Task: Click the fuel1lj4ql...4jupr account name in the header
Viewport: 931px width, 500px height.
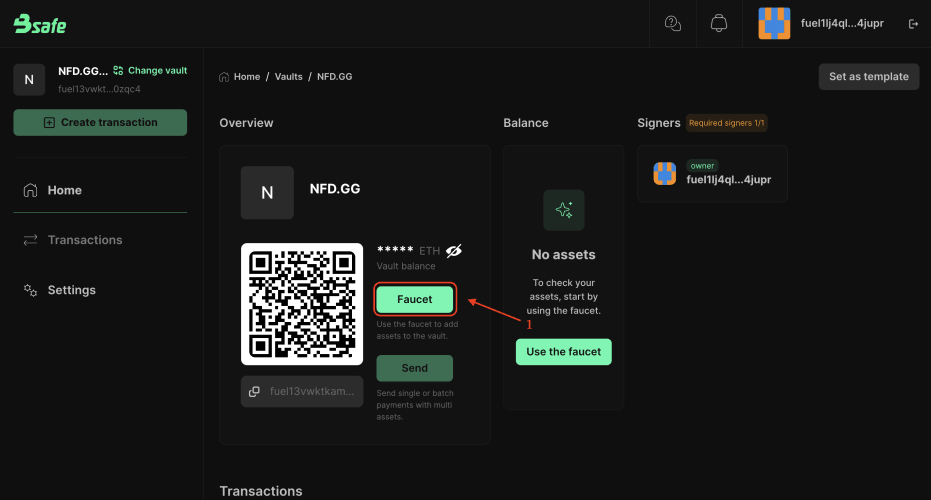Action: pos(842,23)
